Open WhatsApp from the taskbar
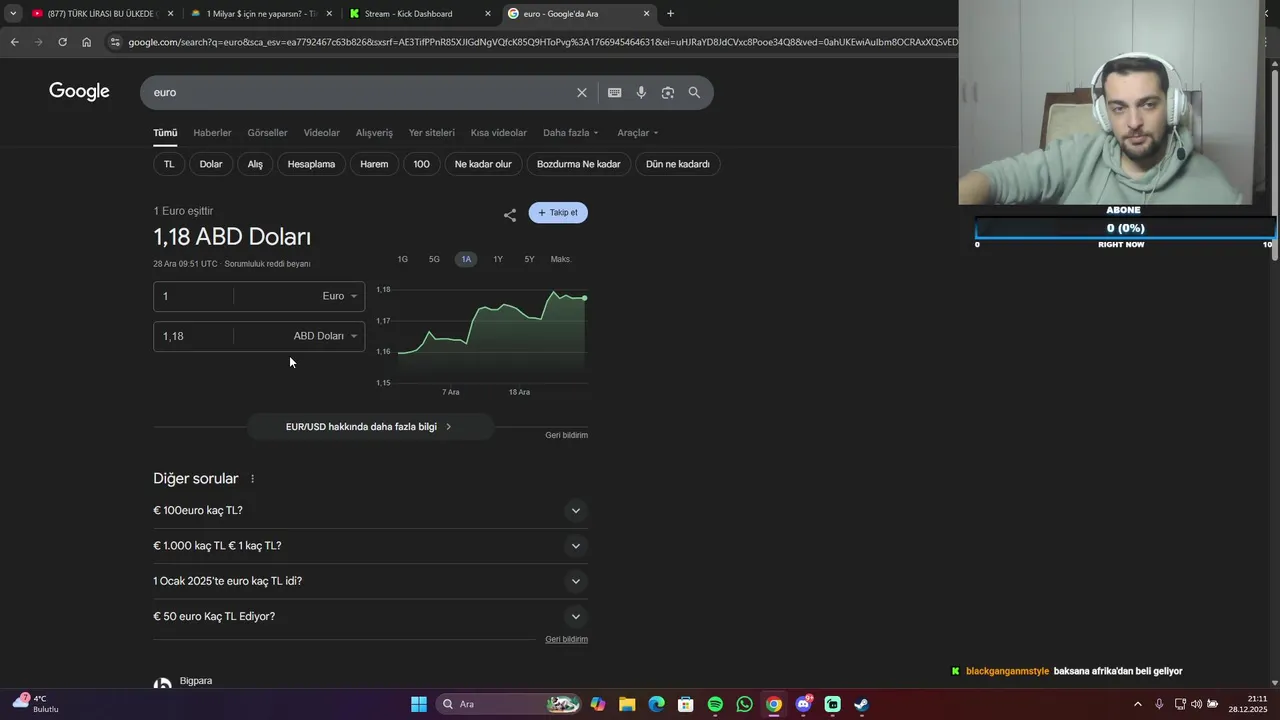This screenshot has height=720, width=1280. tap(744, 704)
